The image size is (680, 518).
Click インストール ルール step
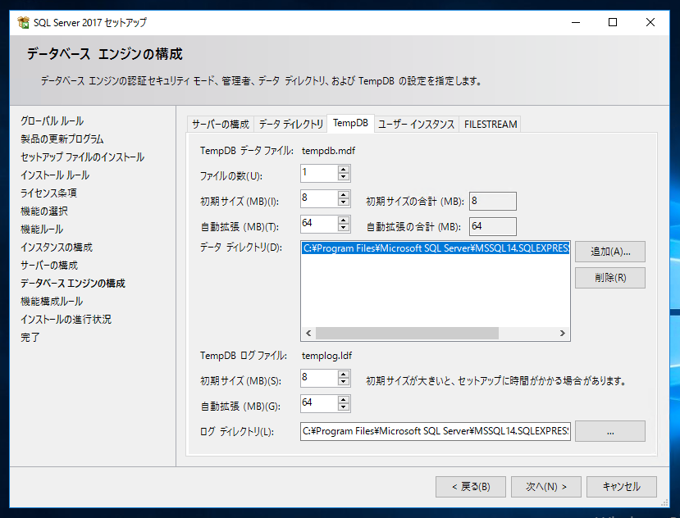[55, 175]
